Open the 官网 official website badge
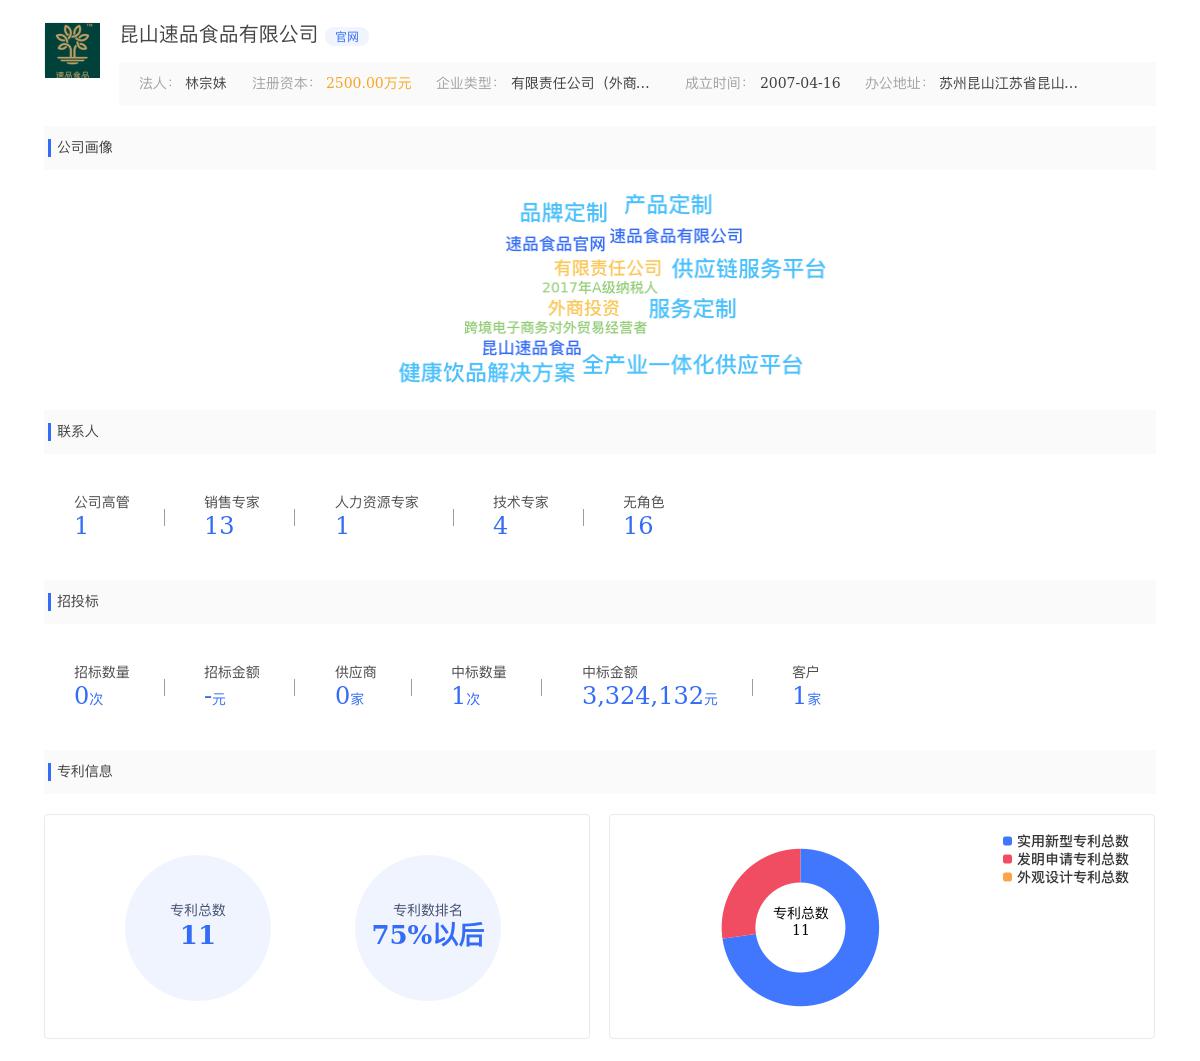The image size is (1200, 1061). tap(346, 36)
